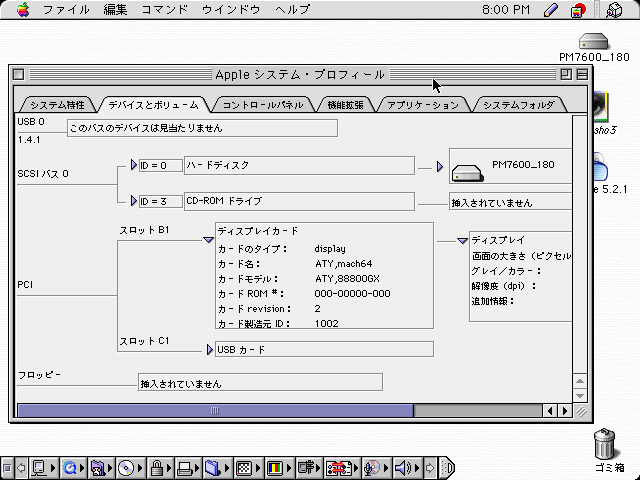Open the remote access red-arrows module
This screenshot has width=640, height=480.
click(x=342, y=467)
